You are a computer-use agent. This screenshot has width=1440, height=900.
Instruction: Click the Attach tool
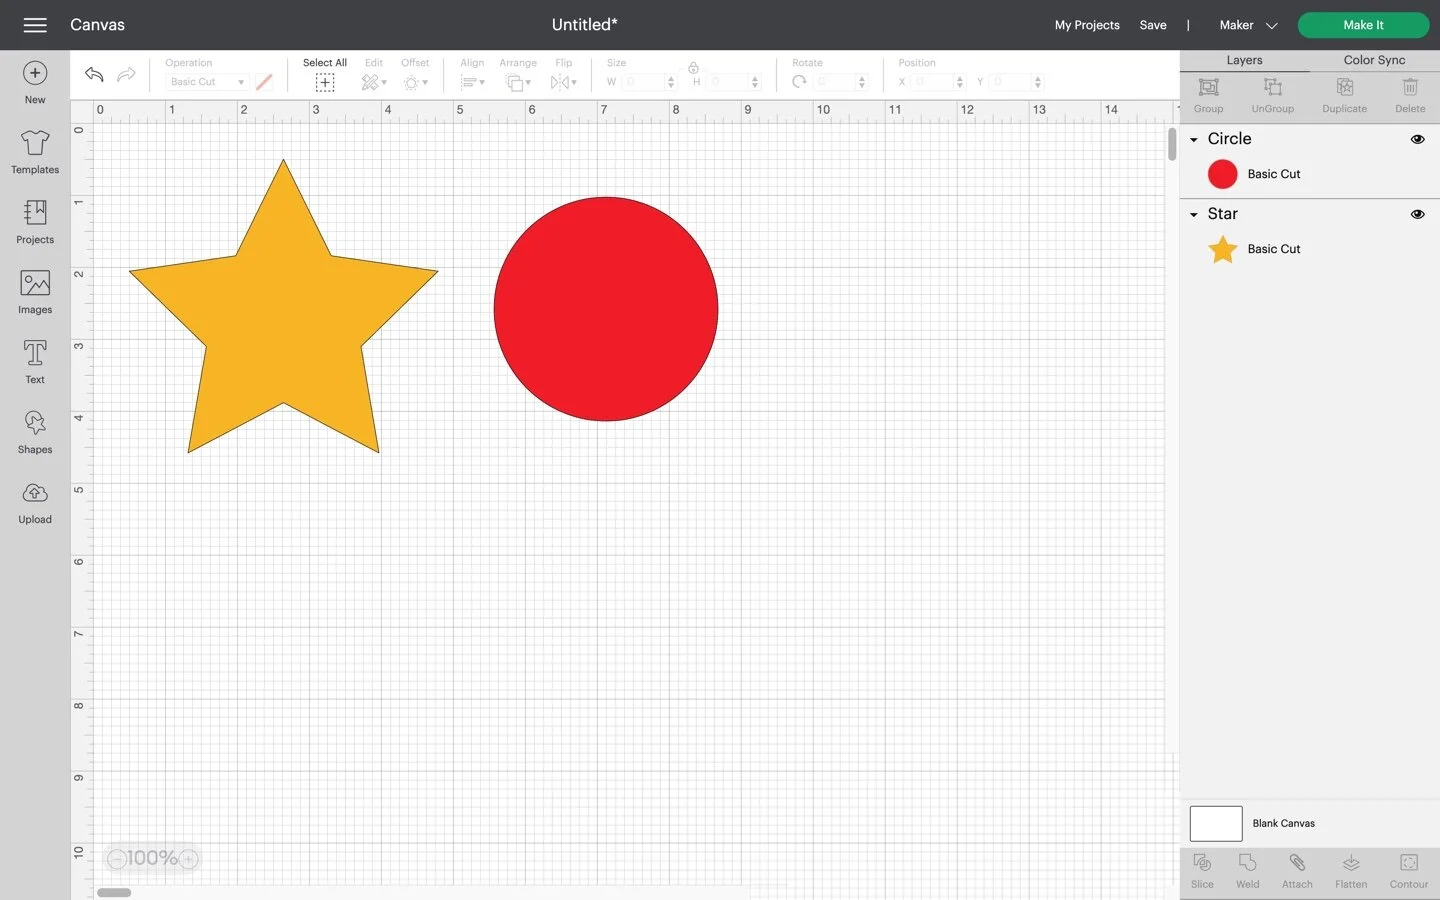(x=1297, y=871)
